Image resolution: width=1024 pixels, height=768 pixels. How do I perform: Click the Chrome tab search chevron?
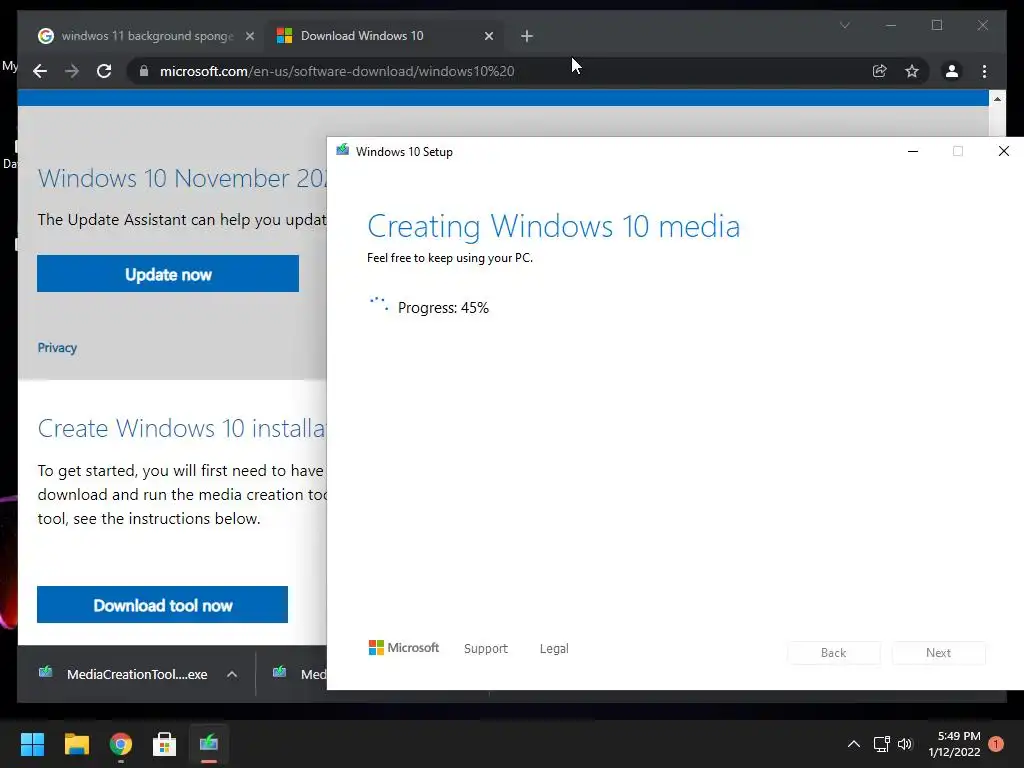pos(844,25)
